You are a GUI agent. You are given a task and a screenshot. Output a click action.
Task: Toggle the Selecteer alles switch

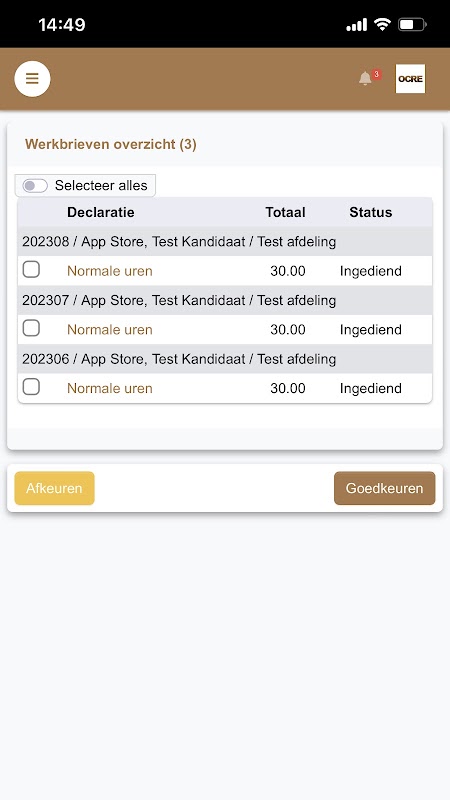click(35, 186)
